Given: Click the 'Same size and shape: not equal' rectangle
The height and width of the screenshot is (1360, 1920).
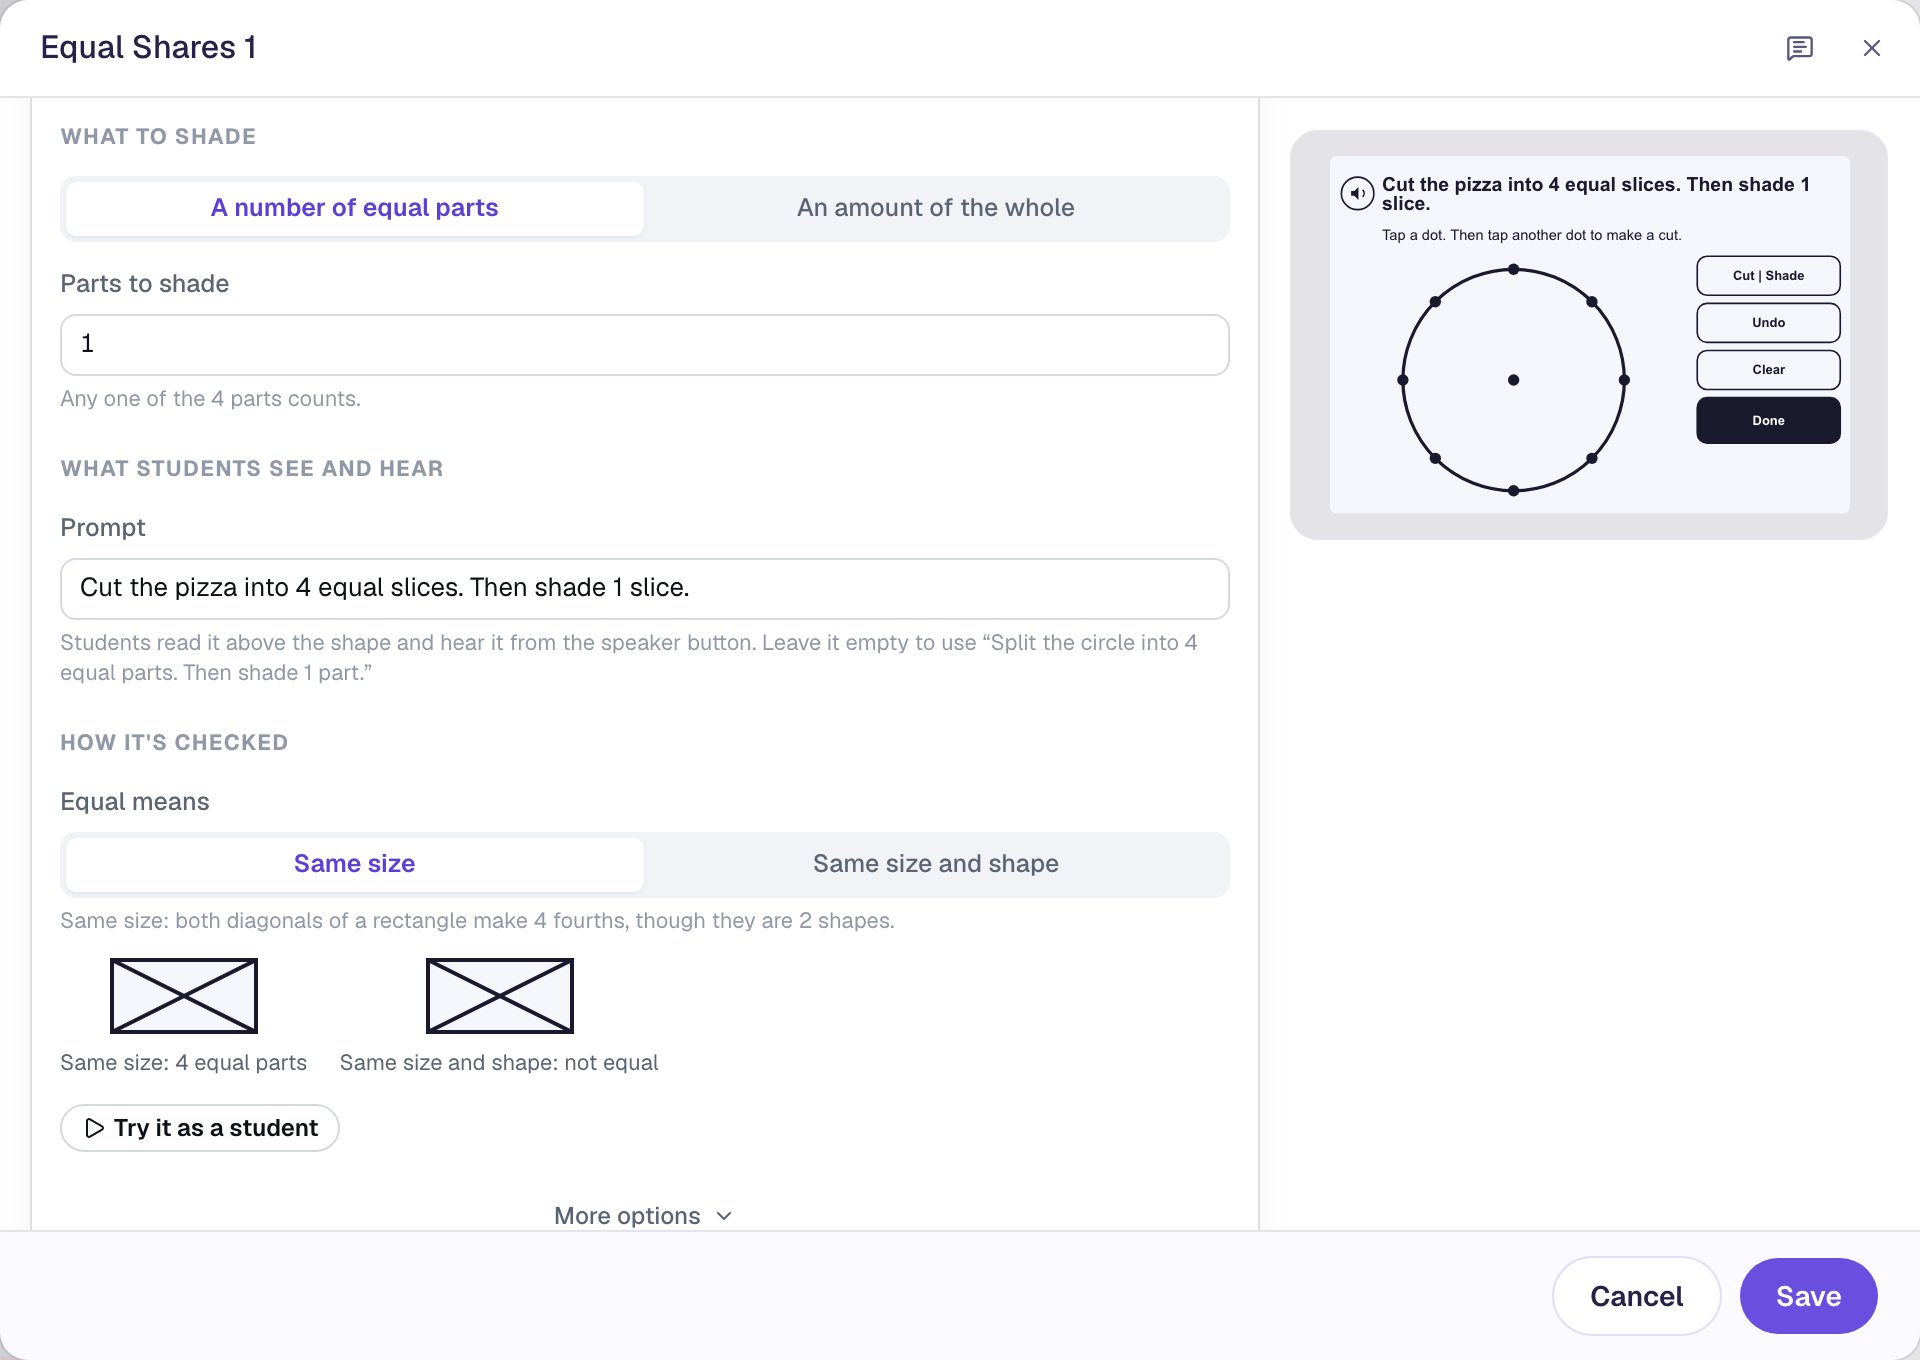Looking at the screenshot, I should coord(500,996).
